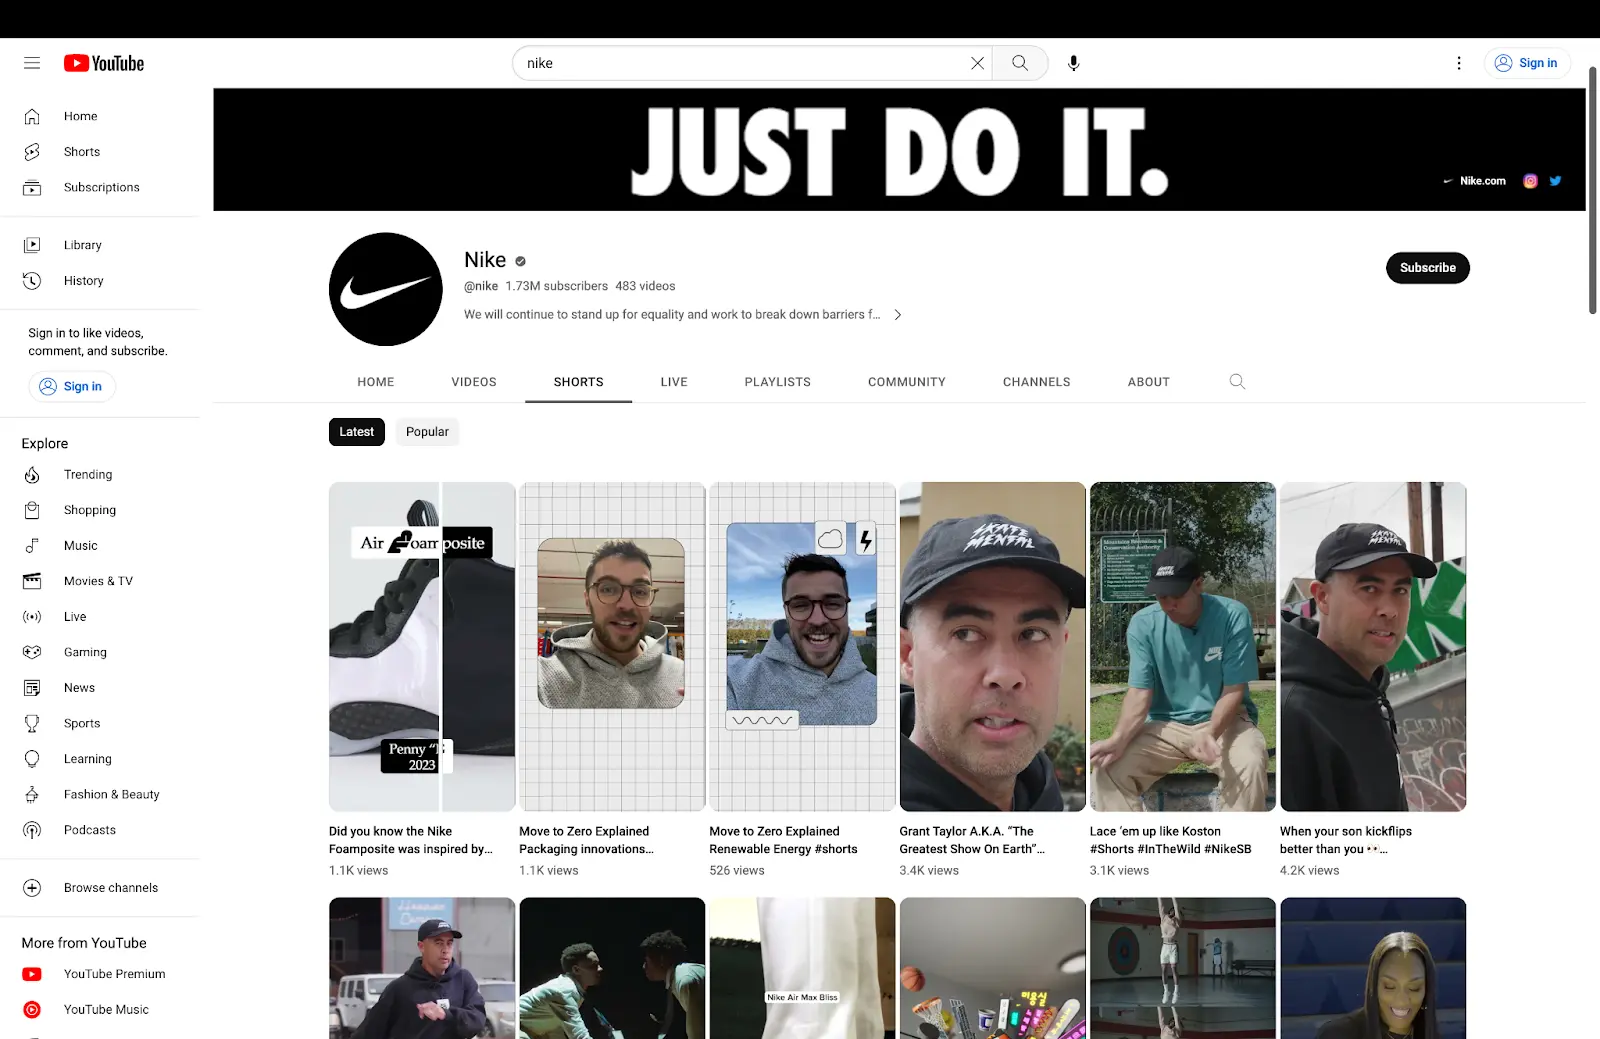
Task: Expand the channel description chevron
Action: coord(898,315)
